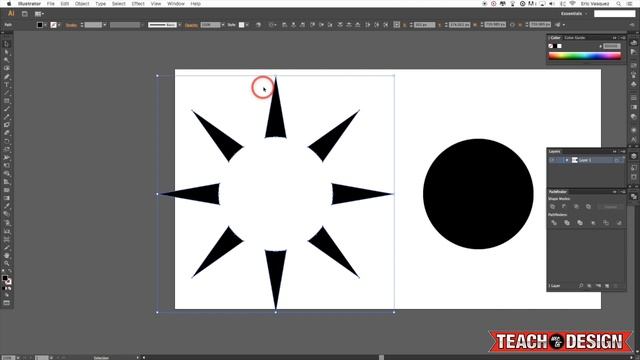Click hex value field in Color panel
The height and width of the screenshot is (360, 640).
click(x=612, y=46)
